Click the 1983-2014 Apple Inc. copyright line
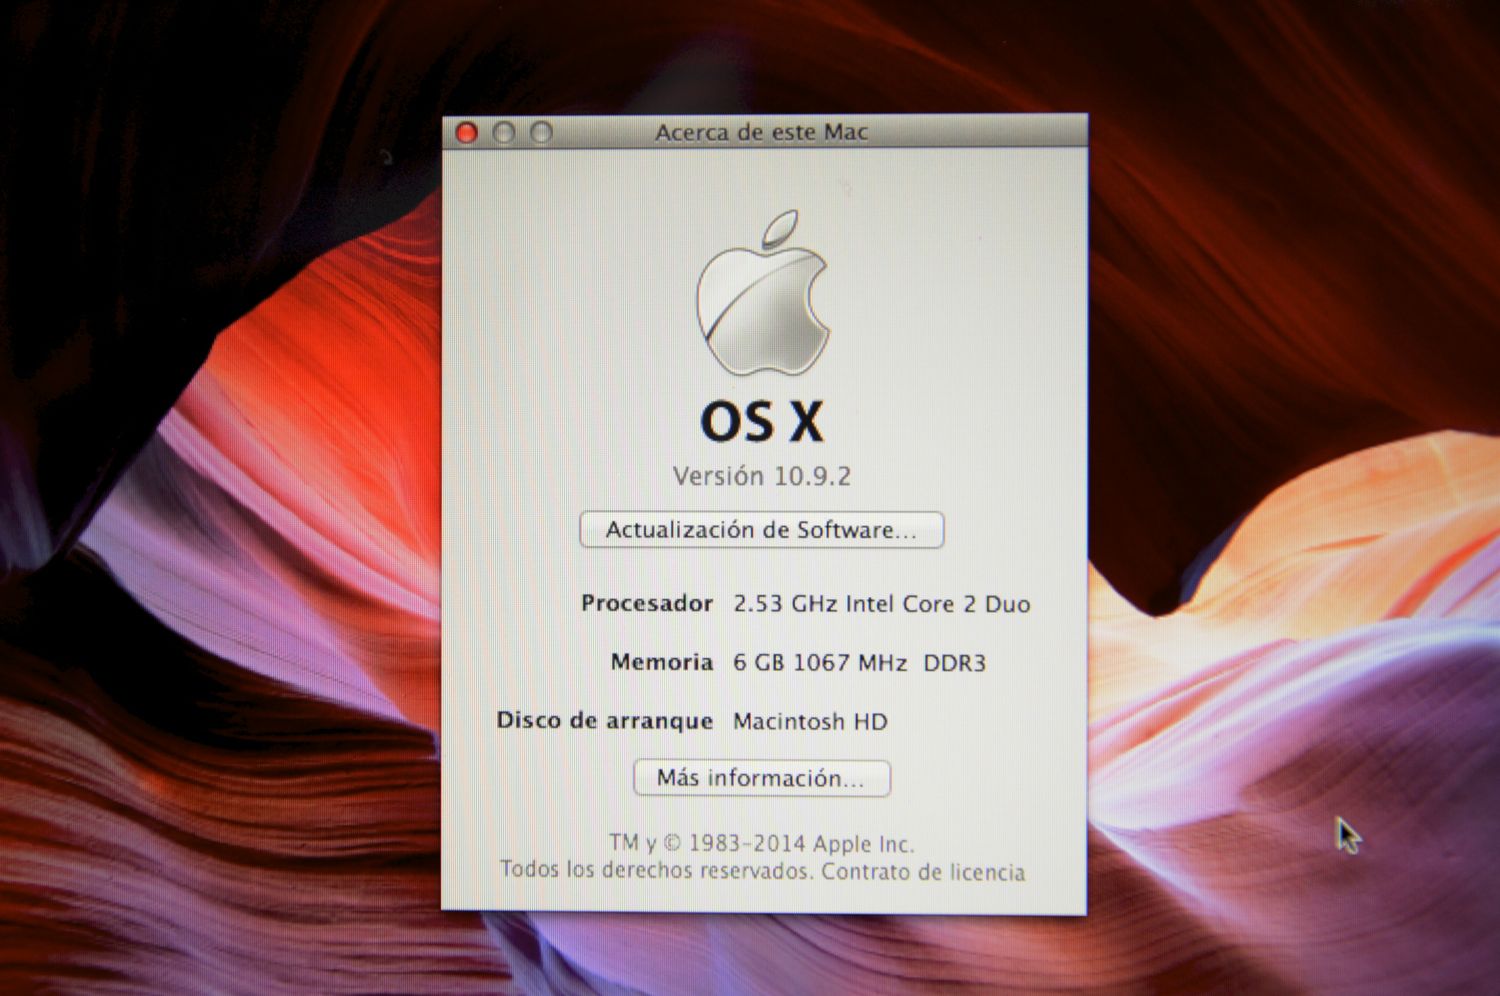The image size is (1500, 996). [761, 843]
